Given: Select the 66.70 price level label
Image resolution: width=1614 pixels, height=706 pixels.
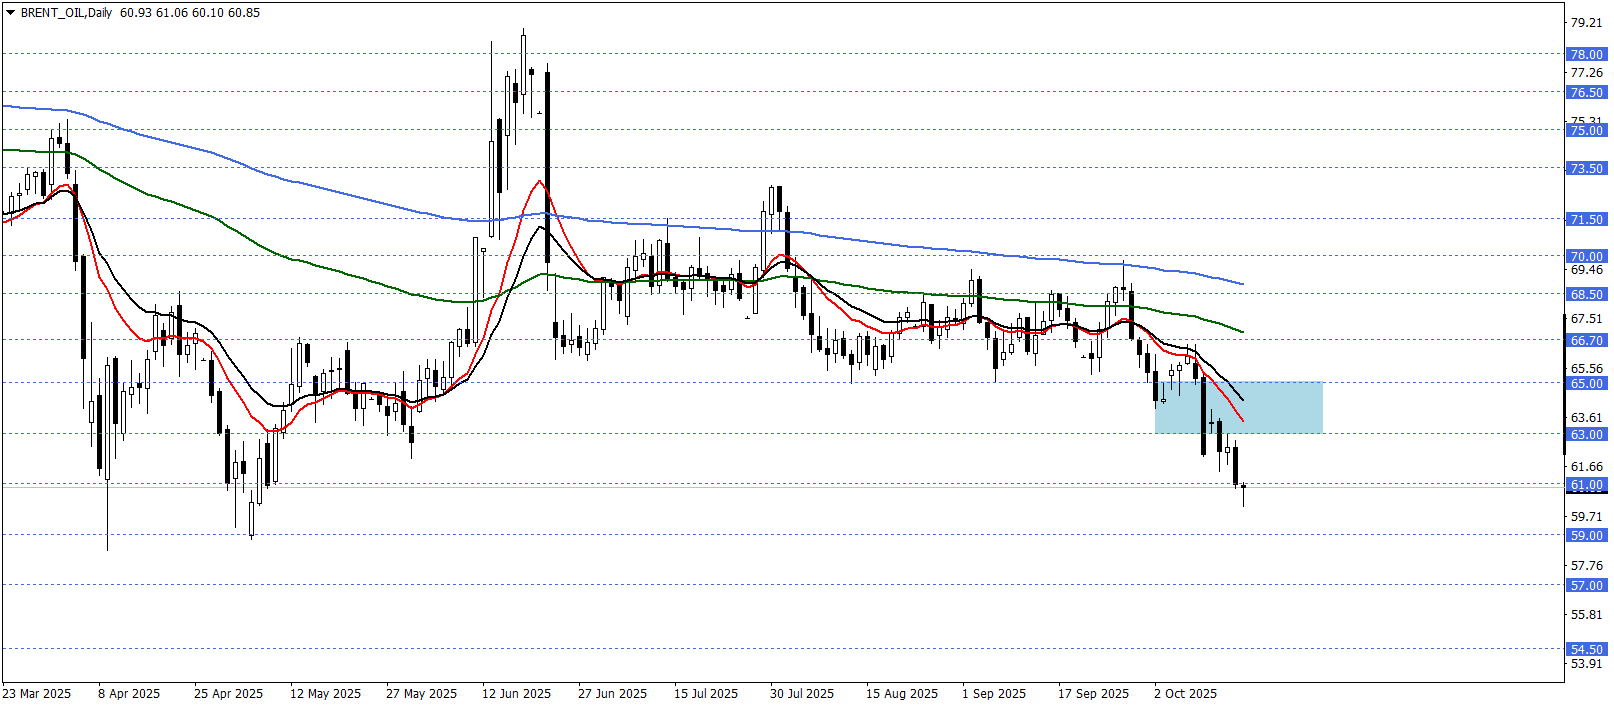Looking at the screenshot, I should (1586, 341).
